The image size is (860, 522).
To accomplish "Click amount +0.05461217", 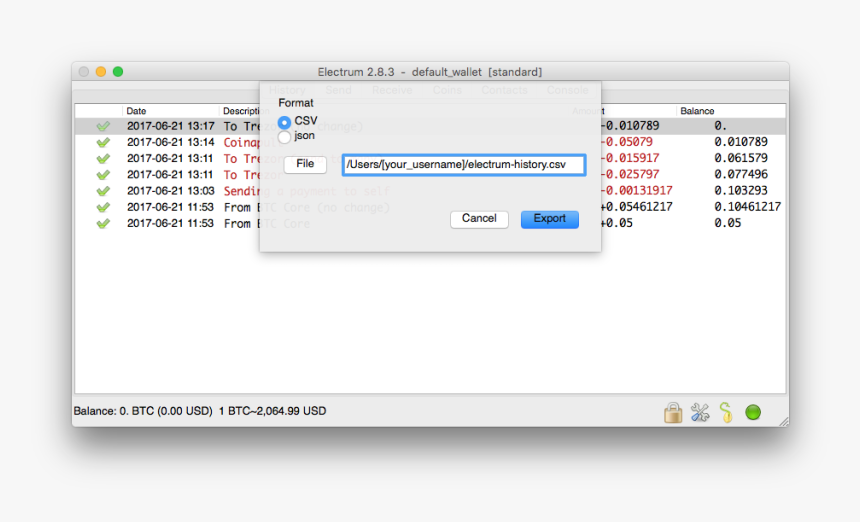I will (x=636, y=207).
